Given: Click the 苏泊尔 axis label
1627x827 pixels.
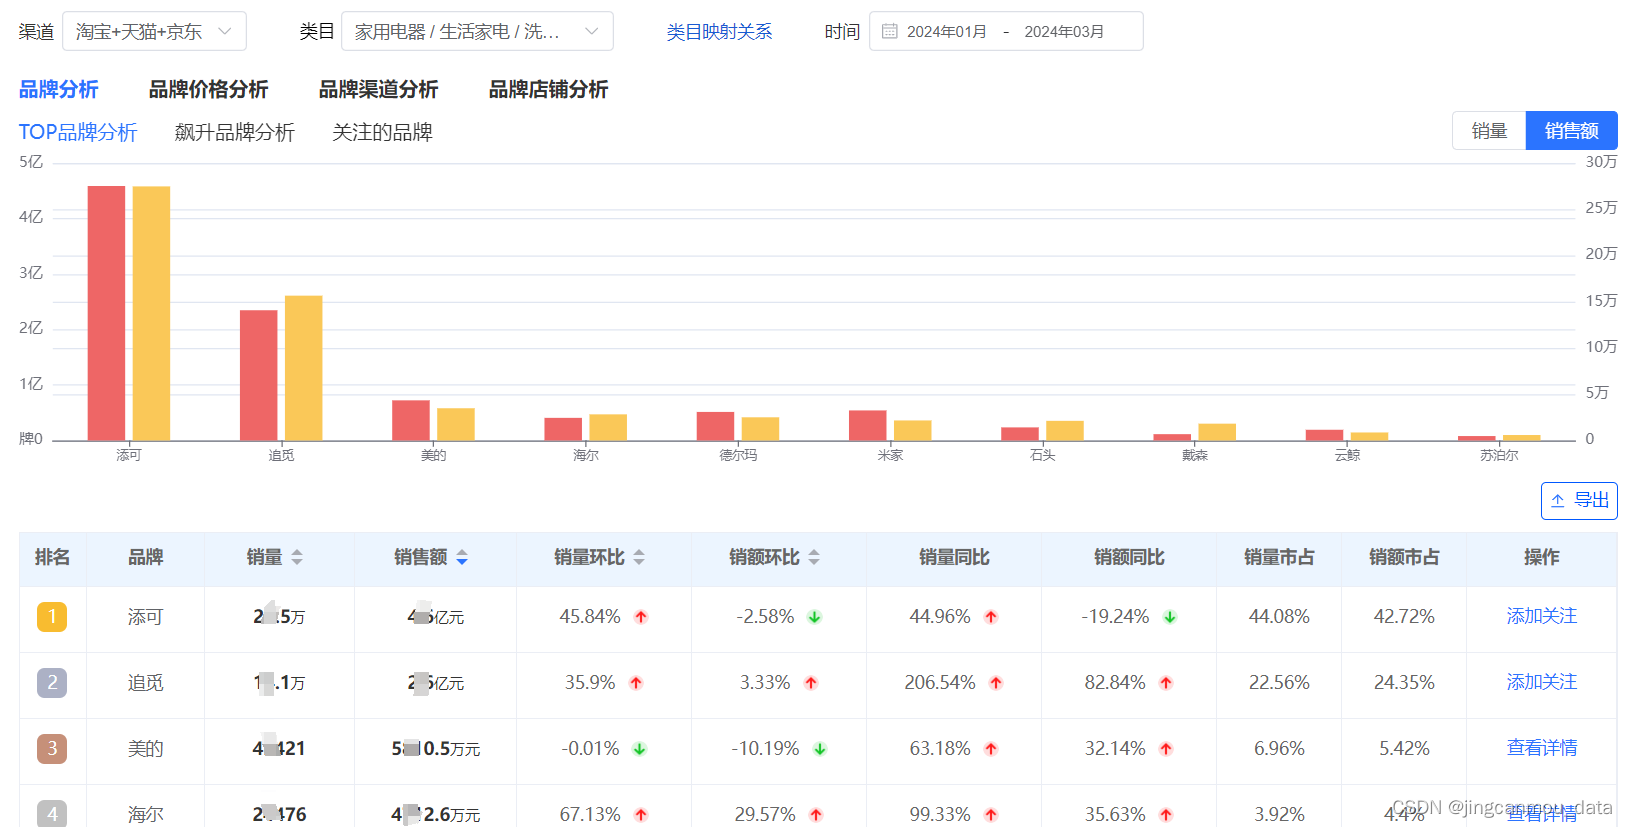Looking at the screenshot, I should click(1499, 455).
